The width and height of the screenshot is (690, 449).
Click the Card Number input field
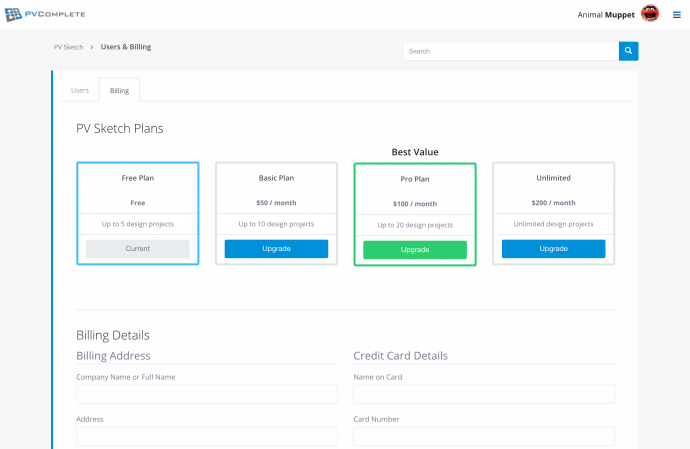pos(484,436)
